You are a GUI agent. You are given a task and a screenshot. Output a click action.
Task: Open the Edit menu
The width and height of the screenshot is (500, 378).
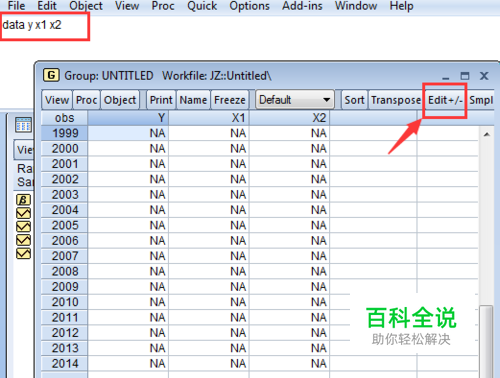pyautogui.click(x=47, y=6)
